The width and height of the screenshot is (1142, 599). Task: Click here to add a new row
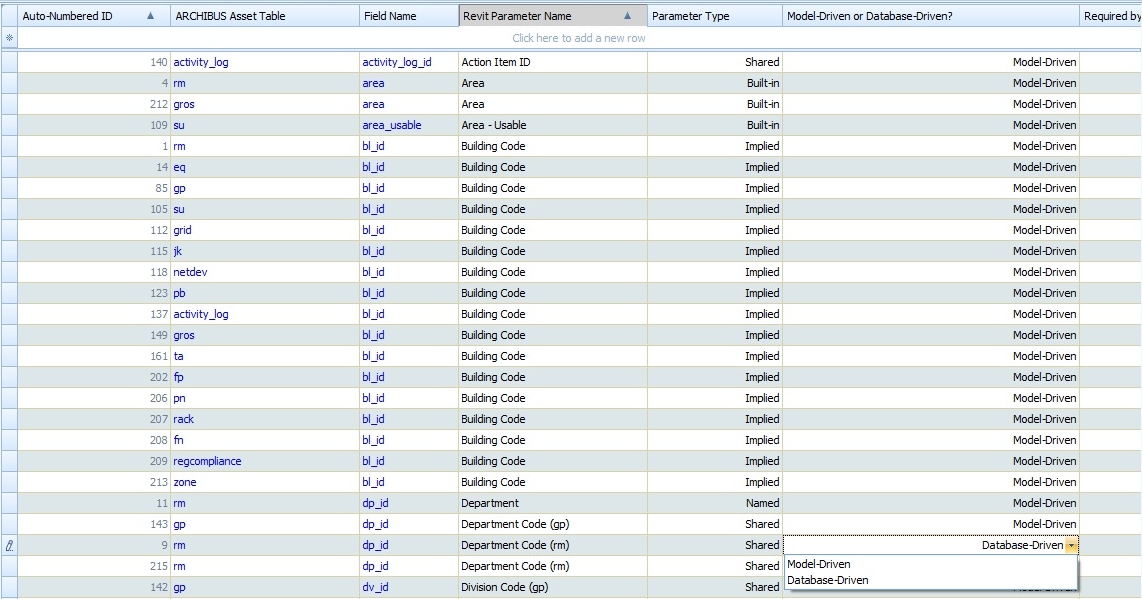tap(578, 38)
